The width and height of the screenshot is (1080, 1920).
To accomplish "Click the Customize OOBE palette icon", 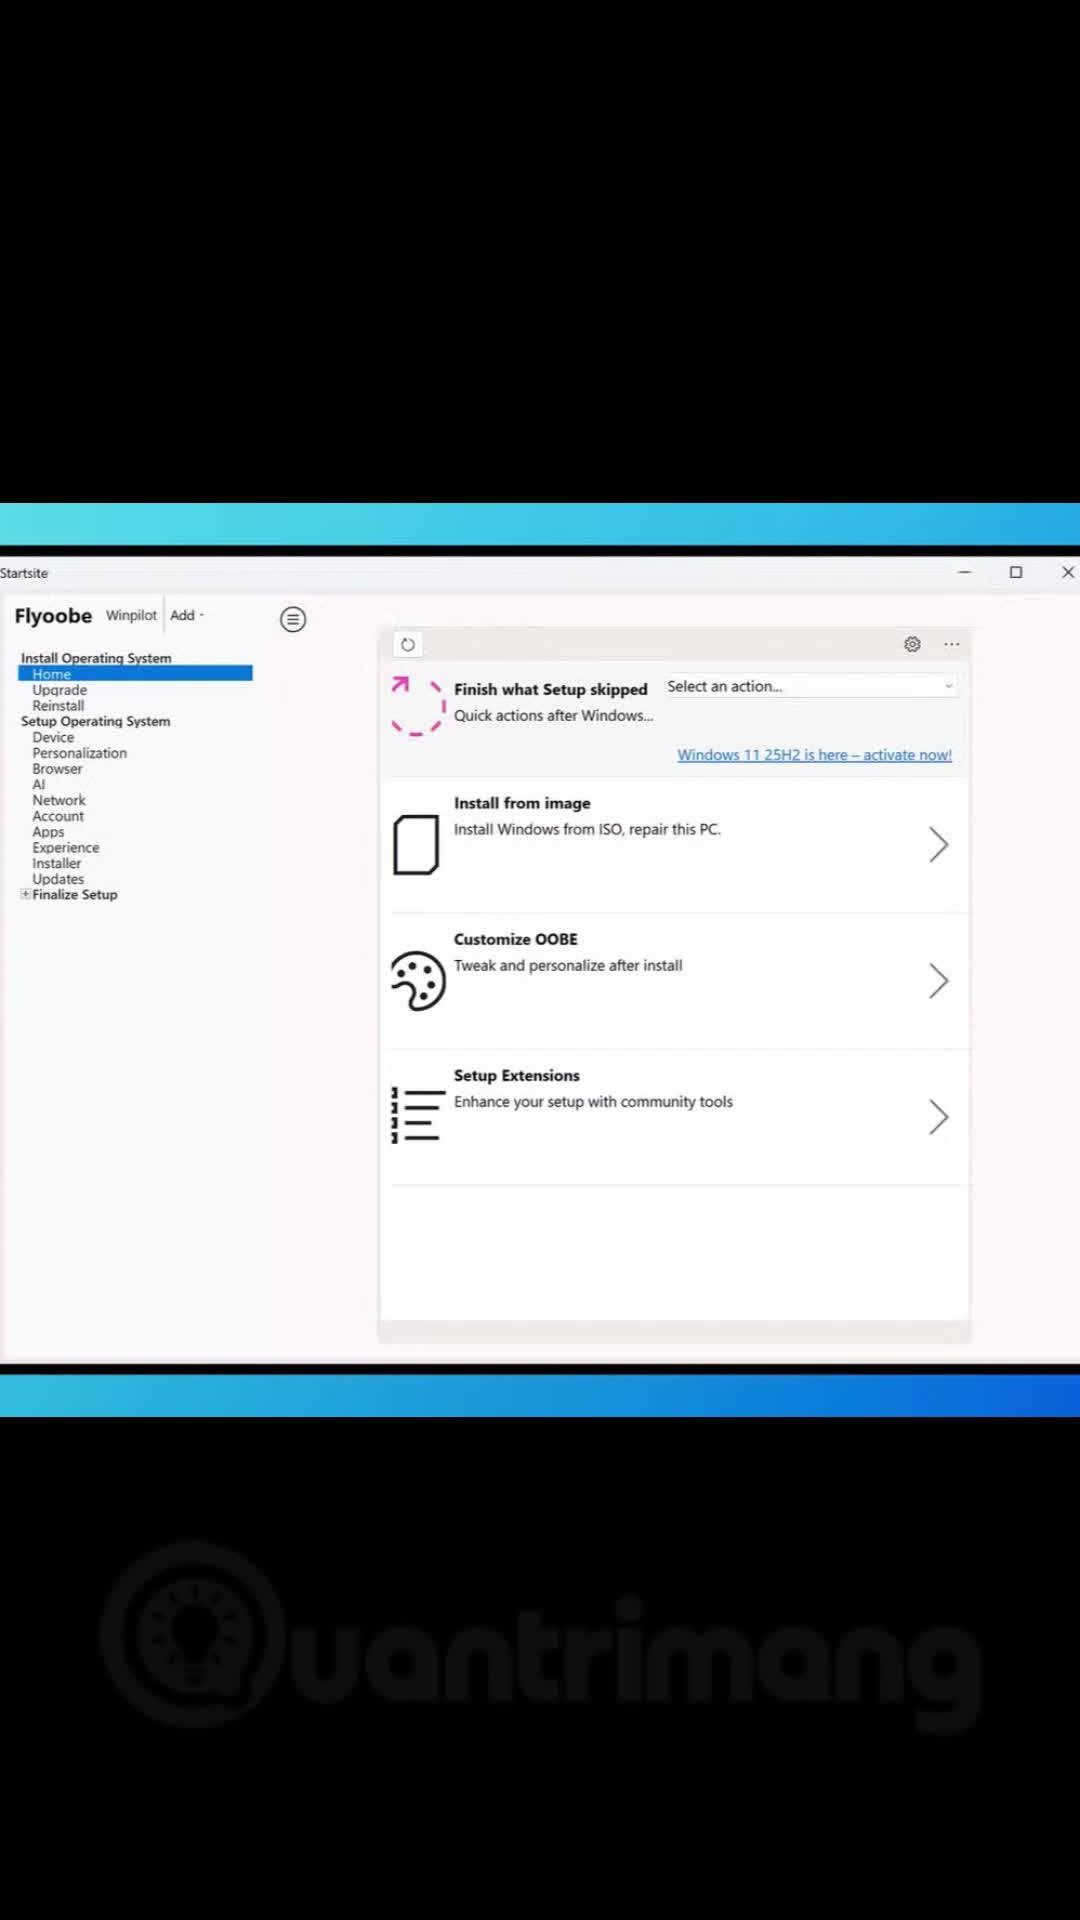I will point(418,980).
